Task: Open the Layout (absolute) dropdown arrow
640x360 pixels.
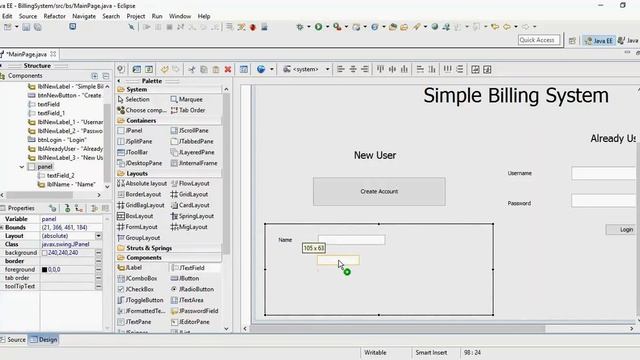Action: pyautogui.click(x=98, y=236)
